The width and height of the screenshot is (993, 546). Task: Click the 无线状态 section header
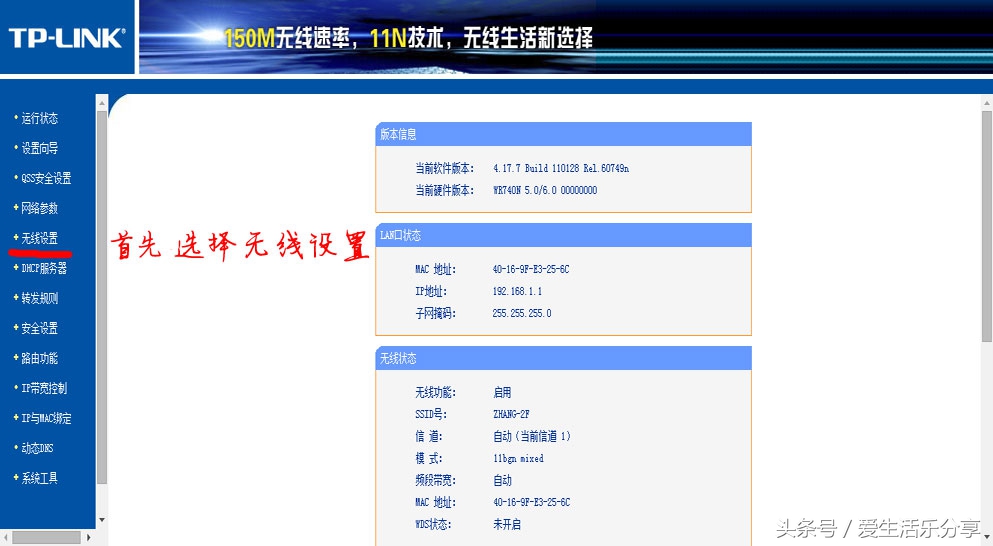(x=563, y=359)
